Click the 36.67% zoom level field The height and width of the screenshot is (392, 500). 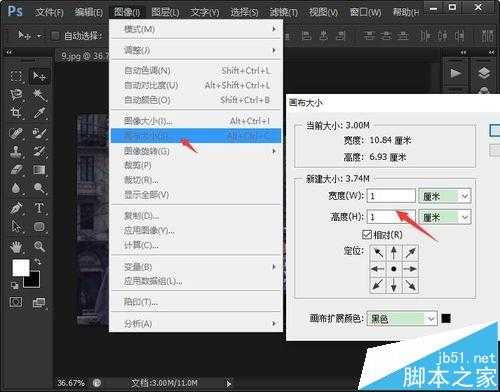(71, 383)
